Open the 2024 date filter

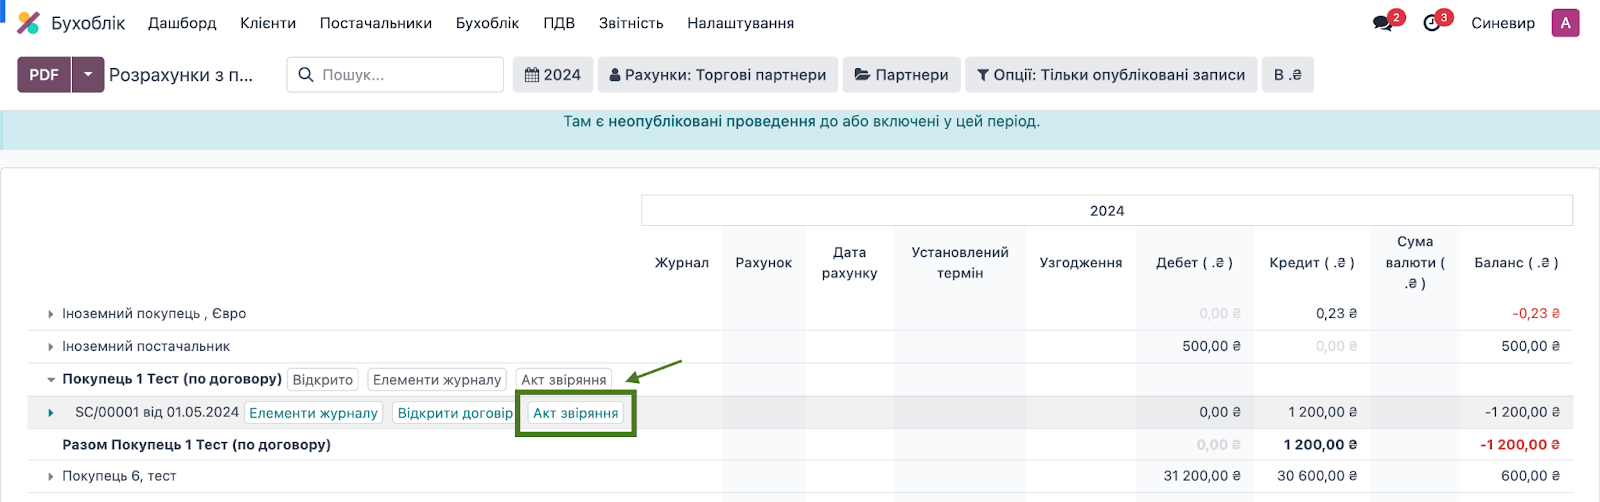(x=553, y=75)
